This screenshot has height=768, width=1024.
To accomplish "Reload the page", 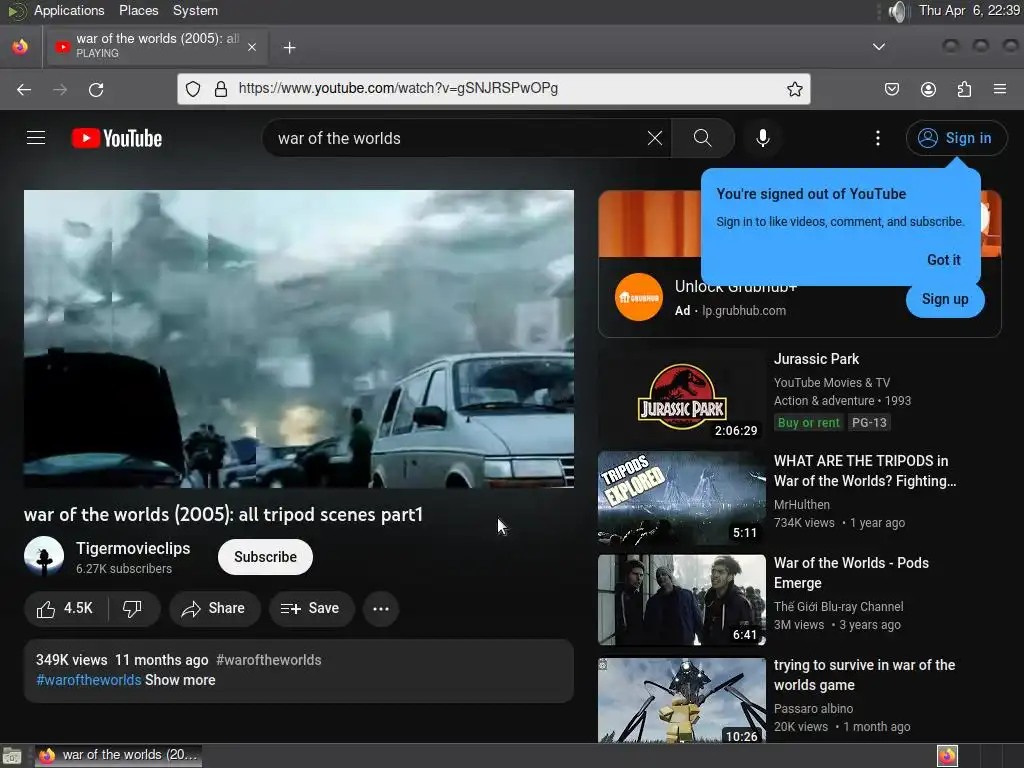I will [96, 89].
